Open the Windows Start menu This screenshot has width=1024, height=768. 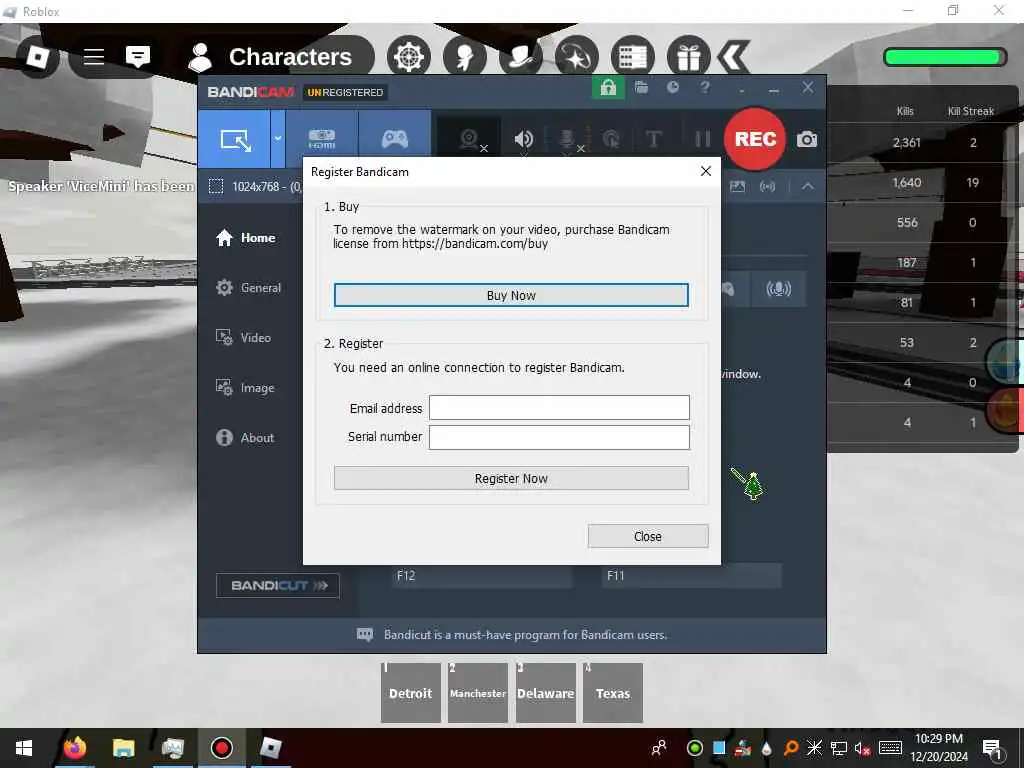click(x=24, y=748)
